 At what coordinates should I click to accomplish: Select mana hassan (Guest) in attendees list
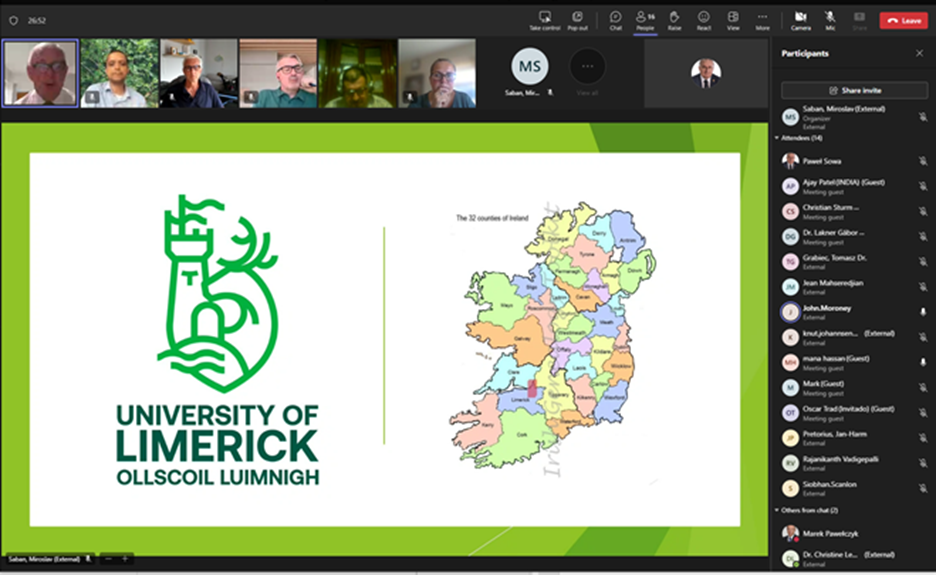pyautogui.click(x=854, y=362)
